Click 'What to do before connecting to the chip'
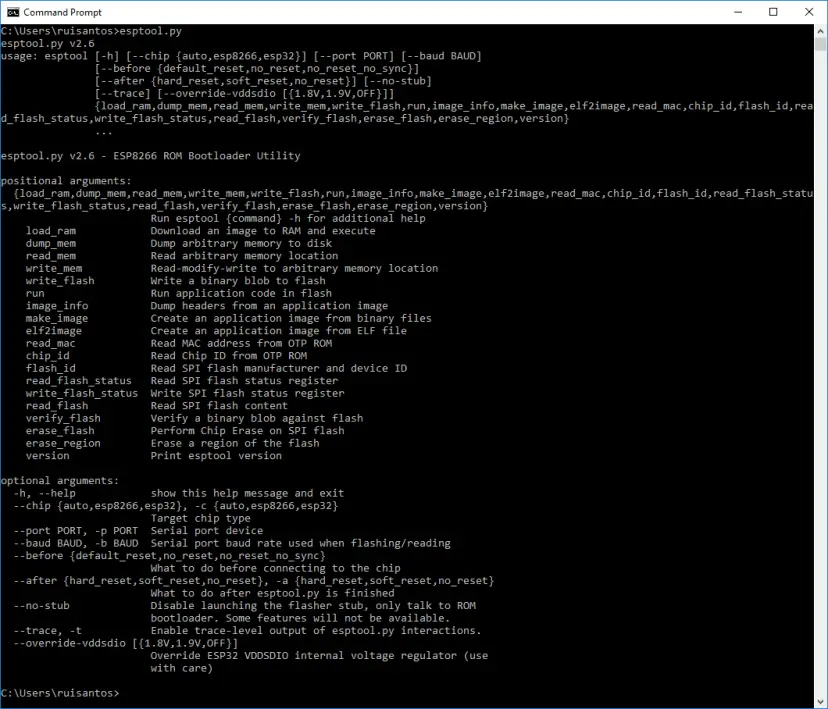 pyautogui.click(x=276, y=568)
